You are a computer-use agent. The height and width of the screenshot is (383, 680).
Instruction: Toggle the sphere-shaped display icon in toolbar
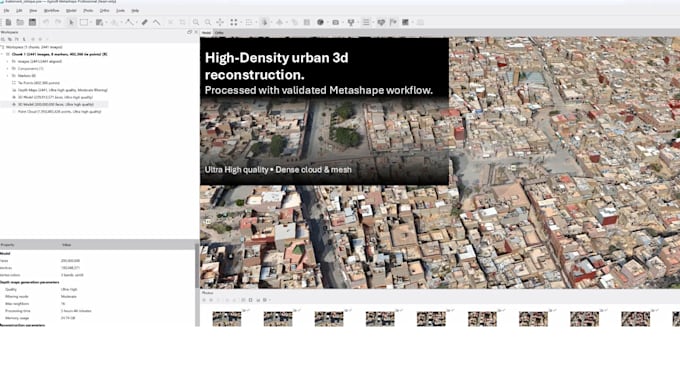coord(320,22)
